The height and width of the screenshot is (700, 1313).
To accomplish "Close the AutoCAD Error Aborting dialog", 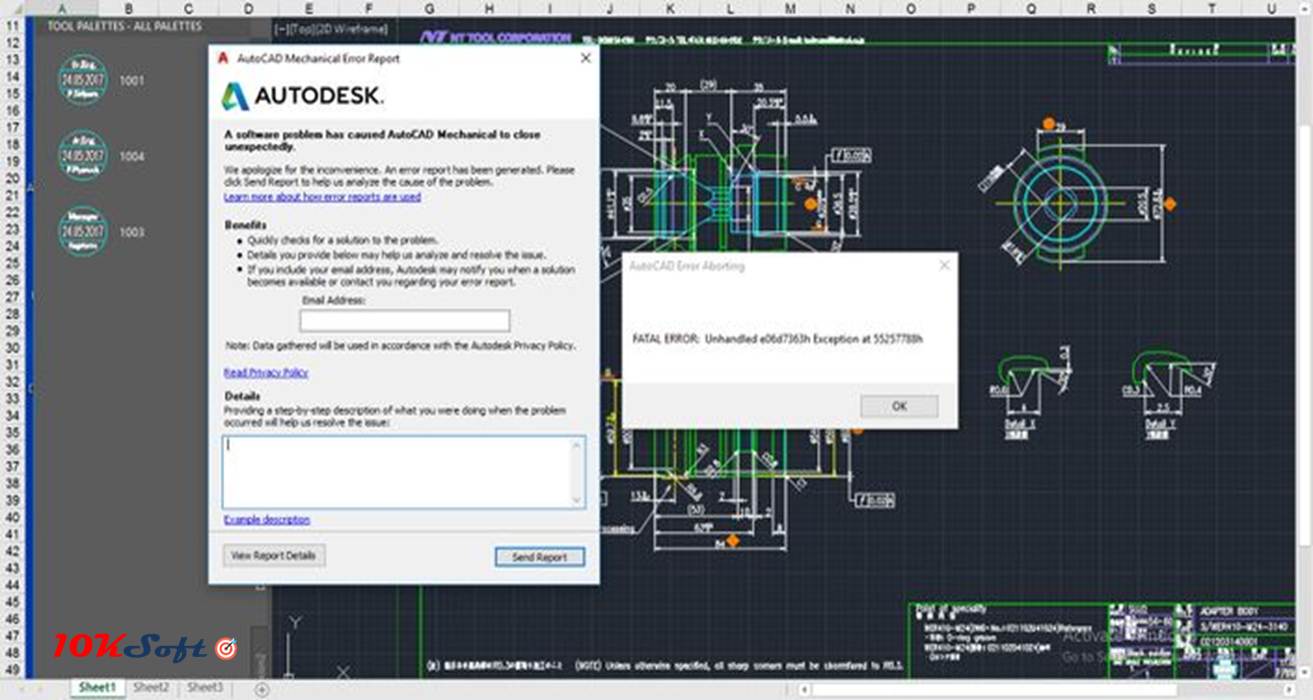I will pos(945,266).
